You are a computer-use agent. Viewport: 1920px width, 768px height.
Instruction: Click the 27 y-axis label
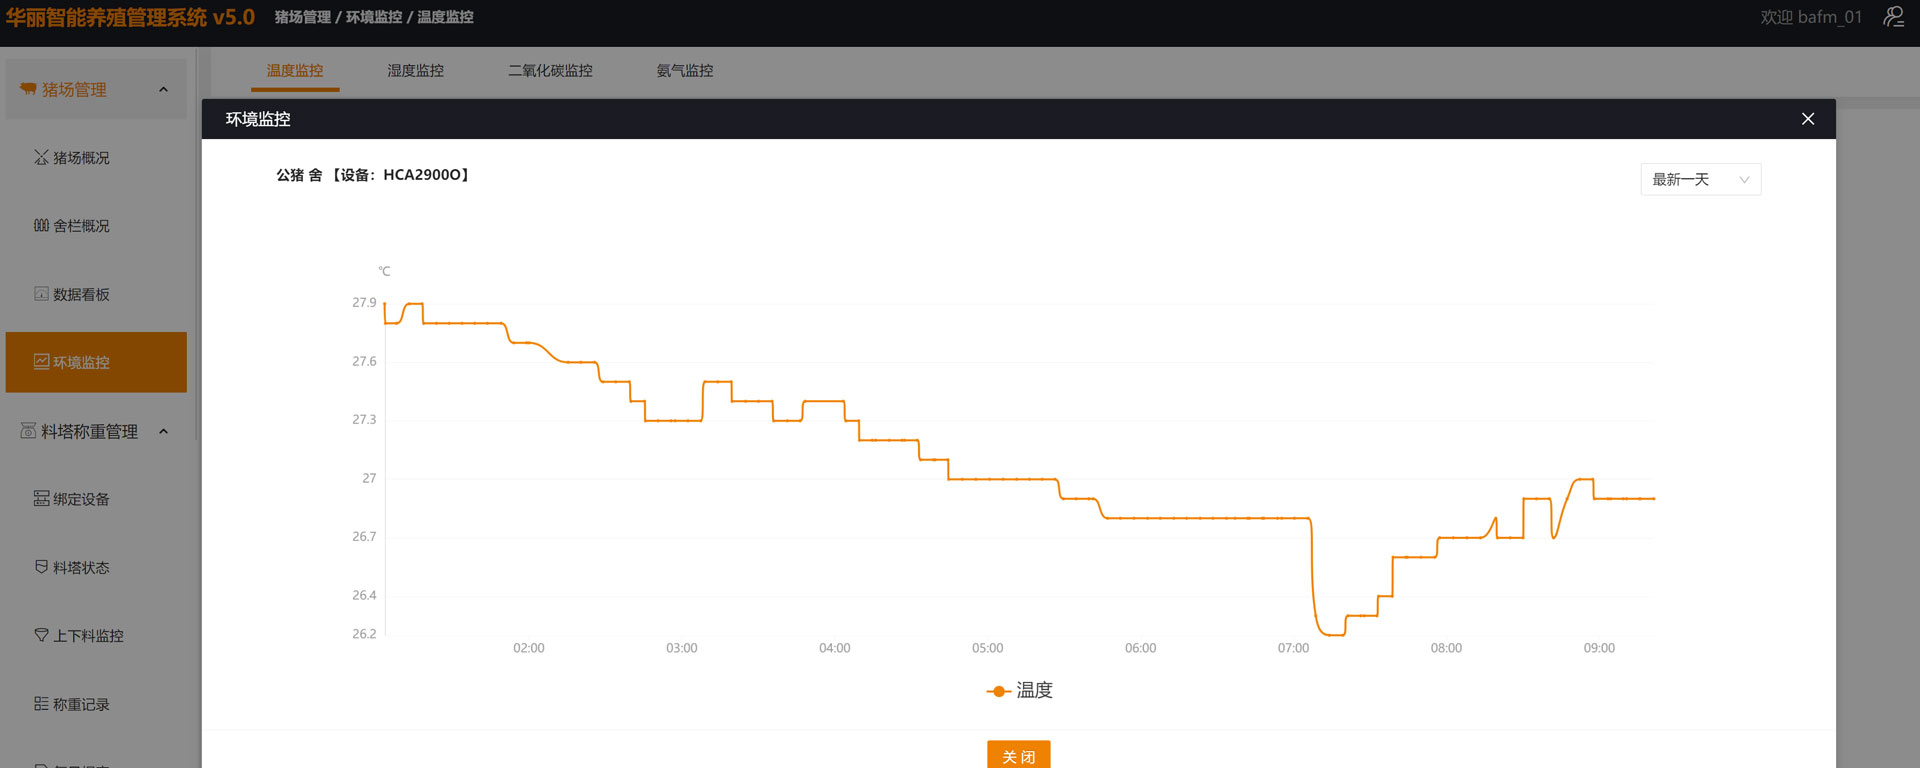click(x=369, y=478)
